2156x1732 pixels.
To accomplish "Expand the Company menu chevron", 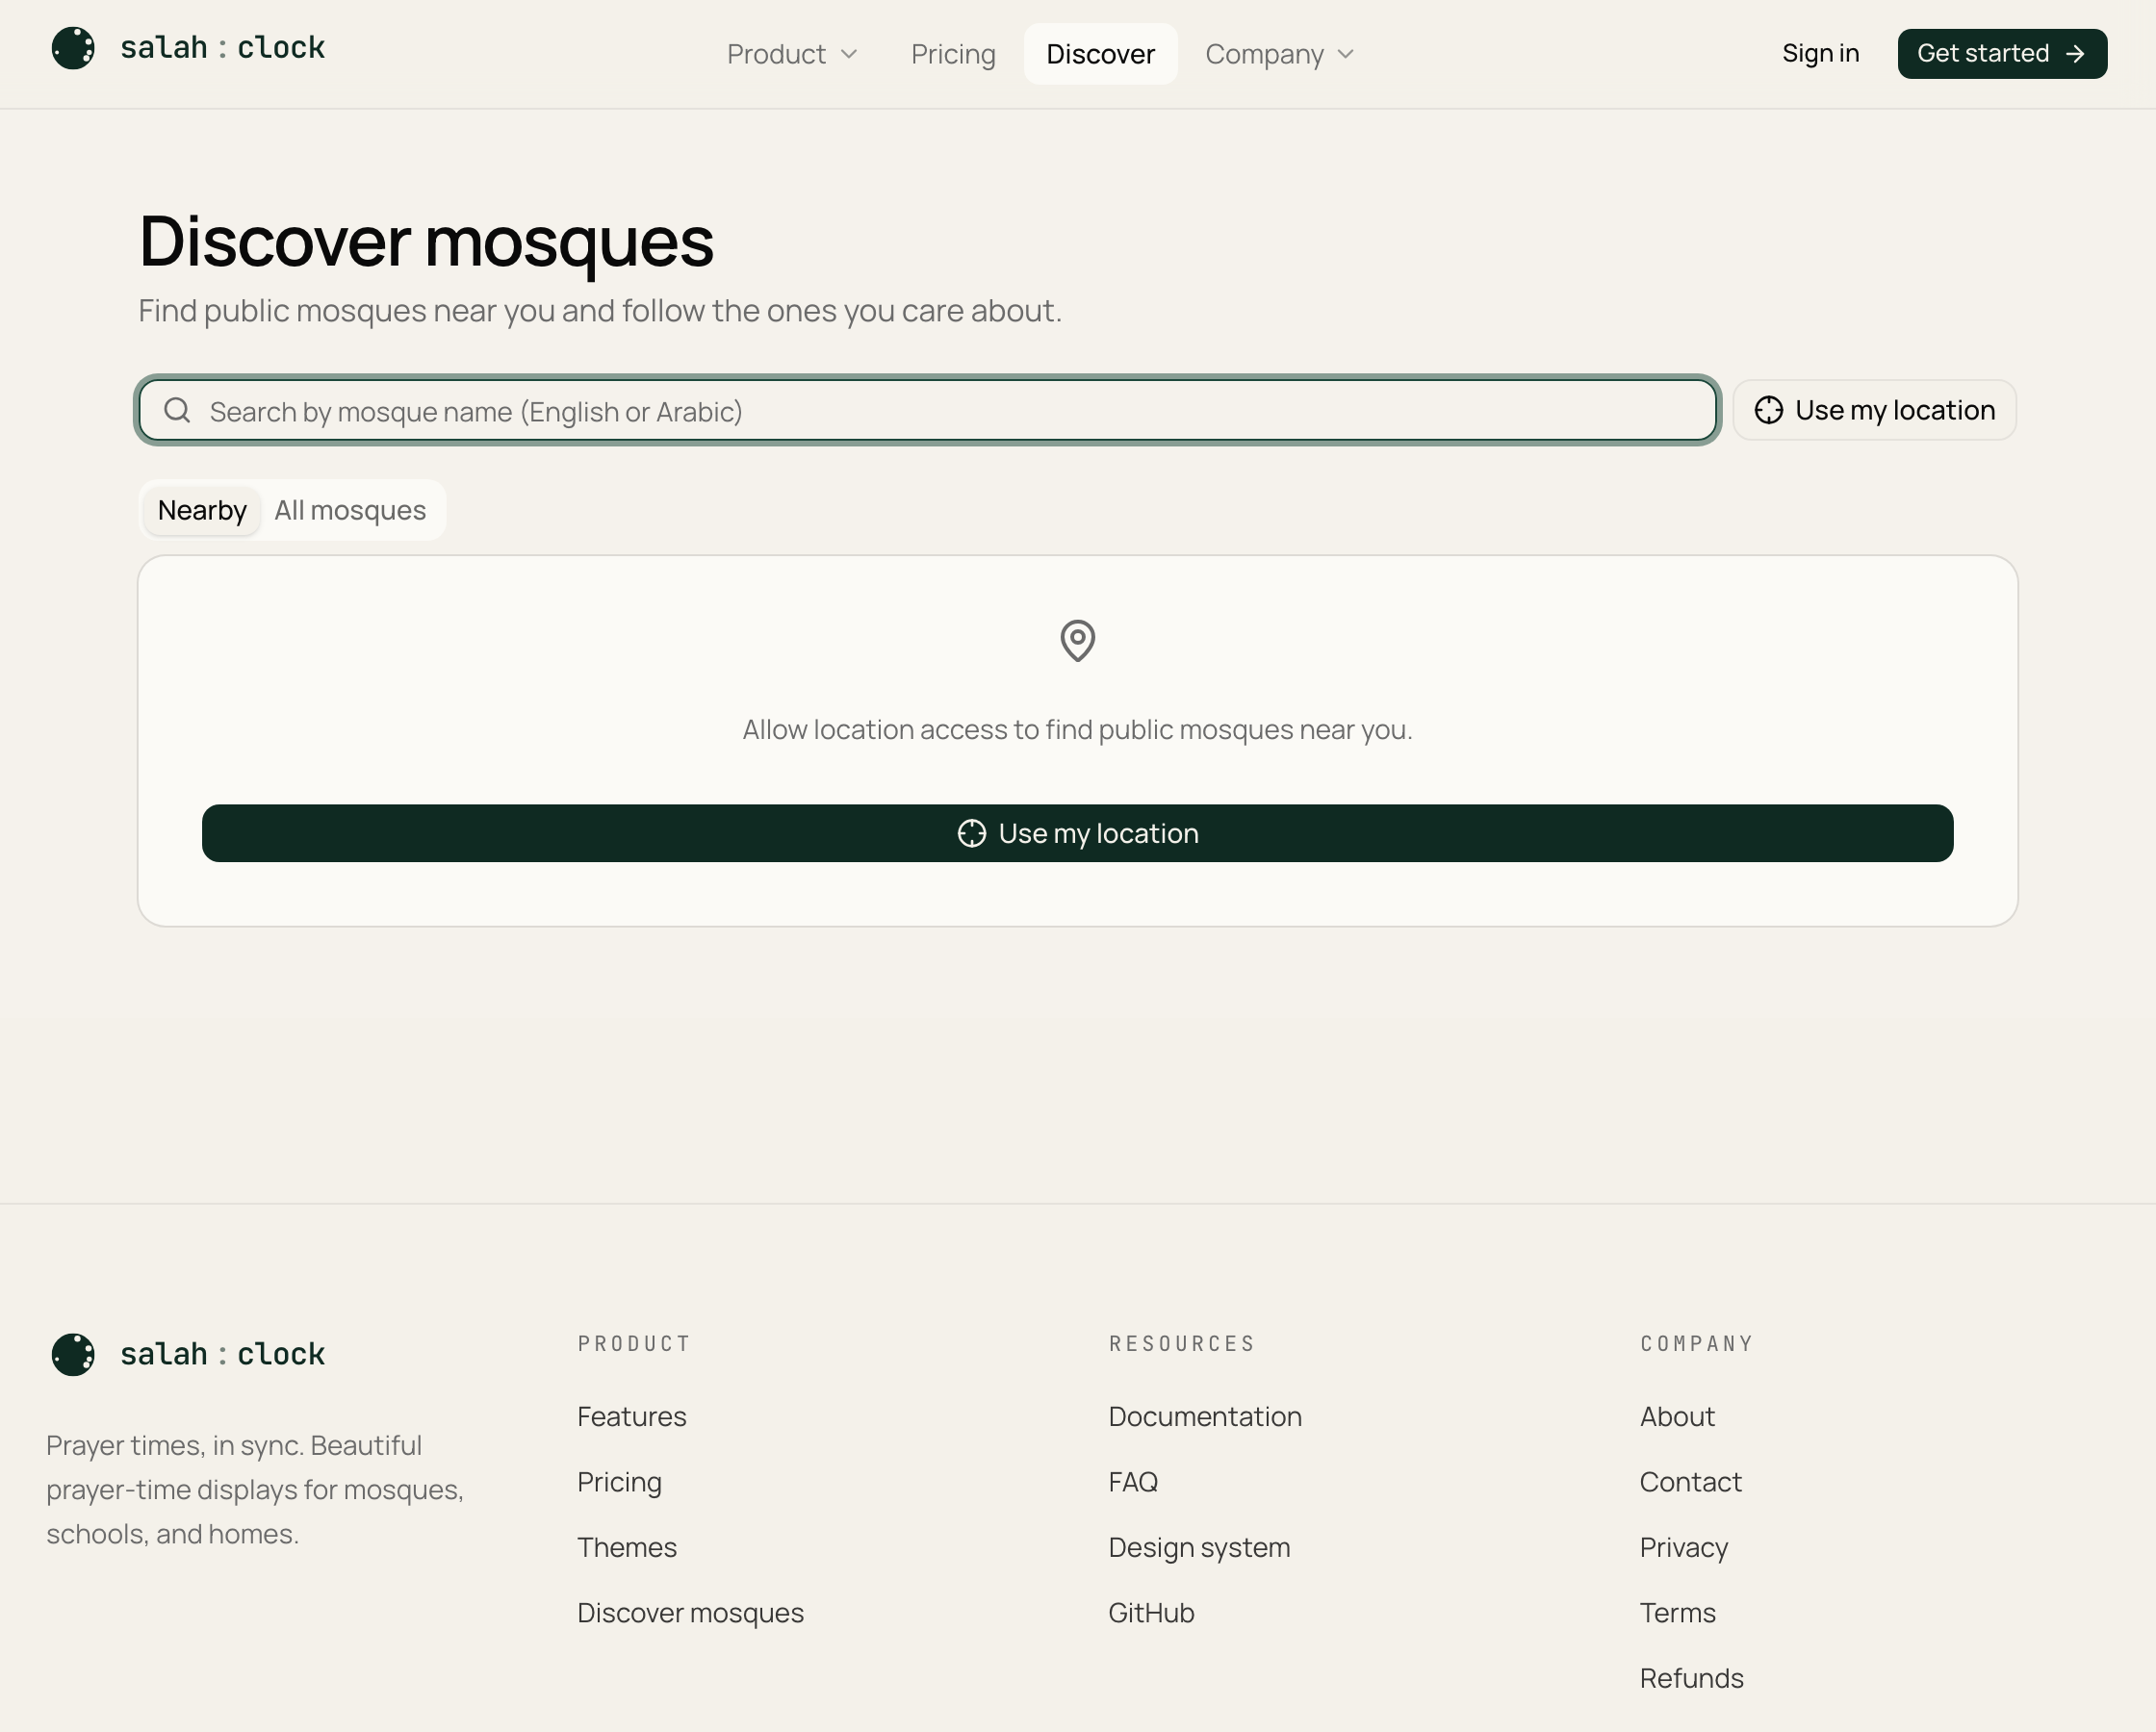I will click(x=1345, y=54).
